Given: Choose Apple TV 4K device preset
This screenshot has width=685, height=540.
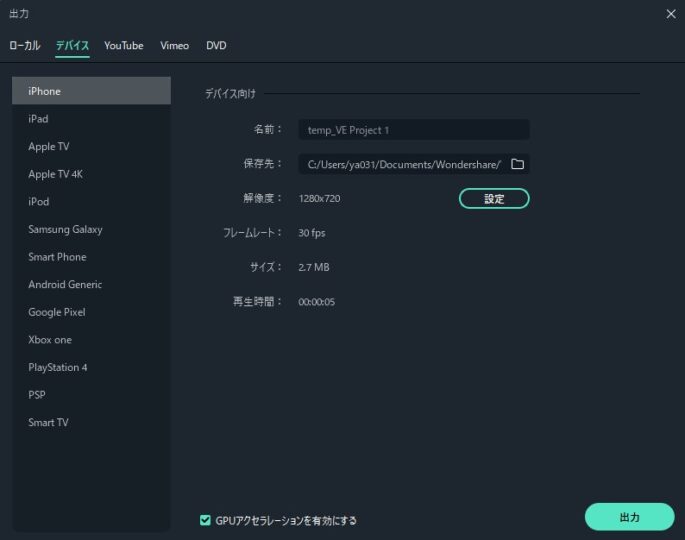Looking at the screenshot, I should coord(55,174).
